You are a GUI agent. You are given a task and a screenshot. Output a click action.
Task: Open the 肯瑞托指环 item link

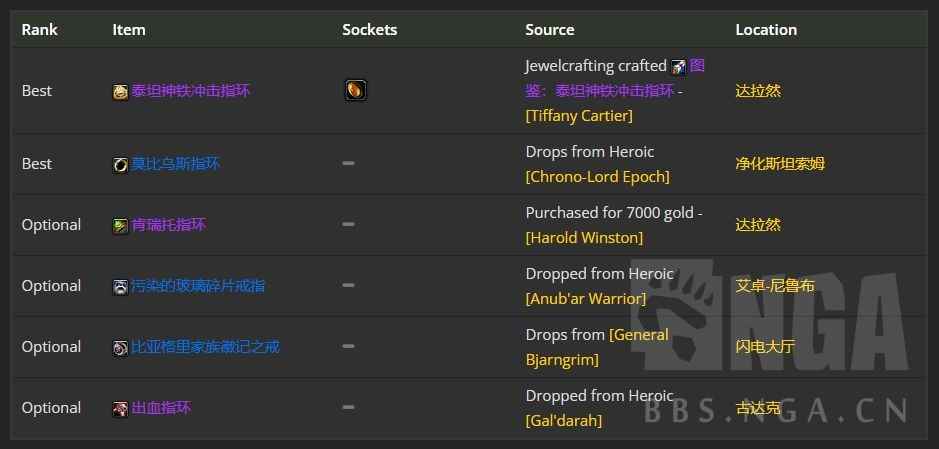[x=168, y=225]
